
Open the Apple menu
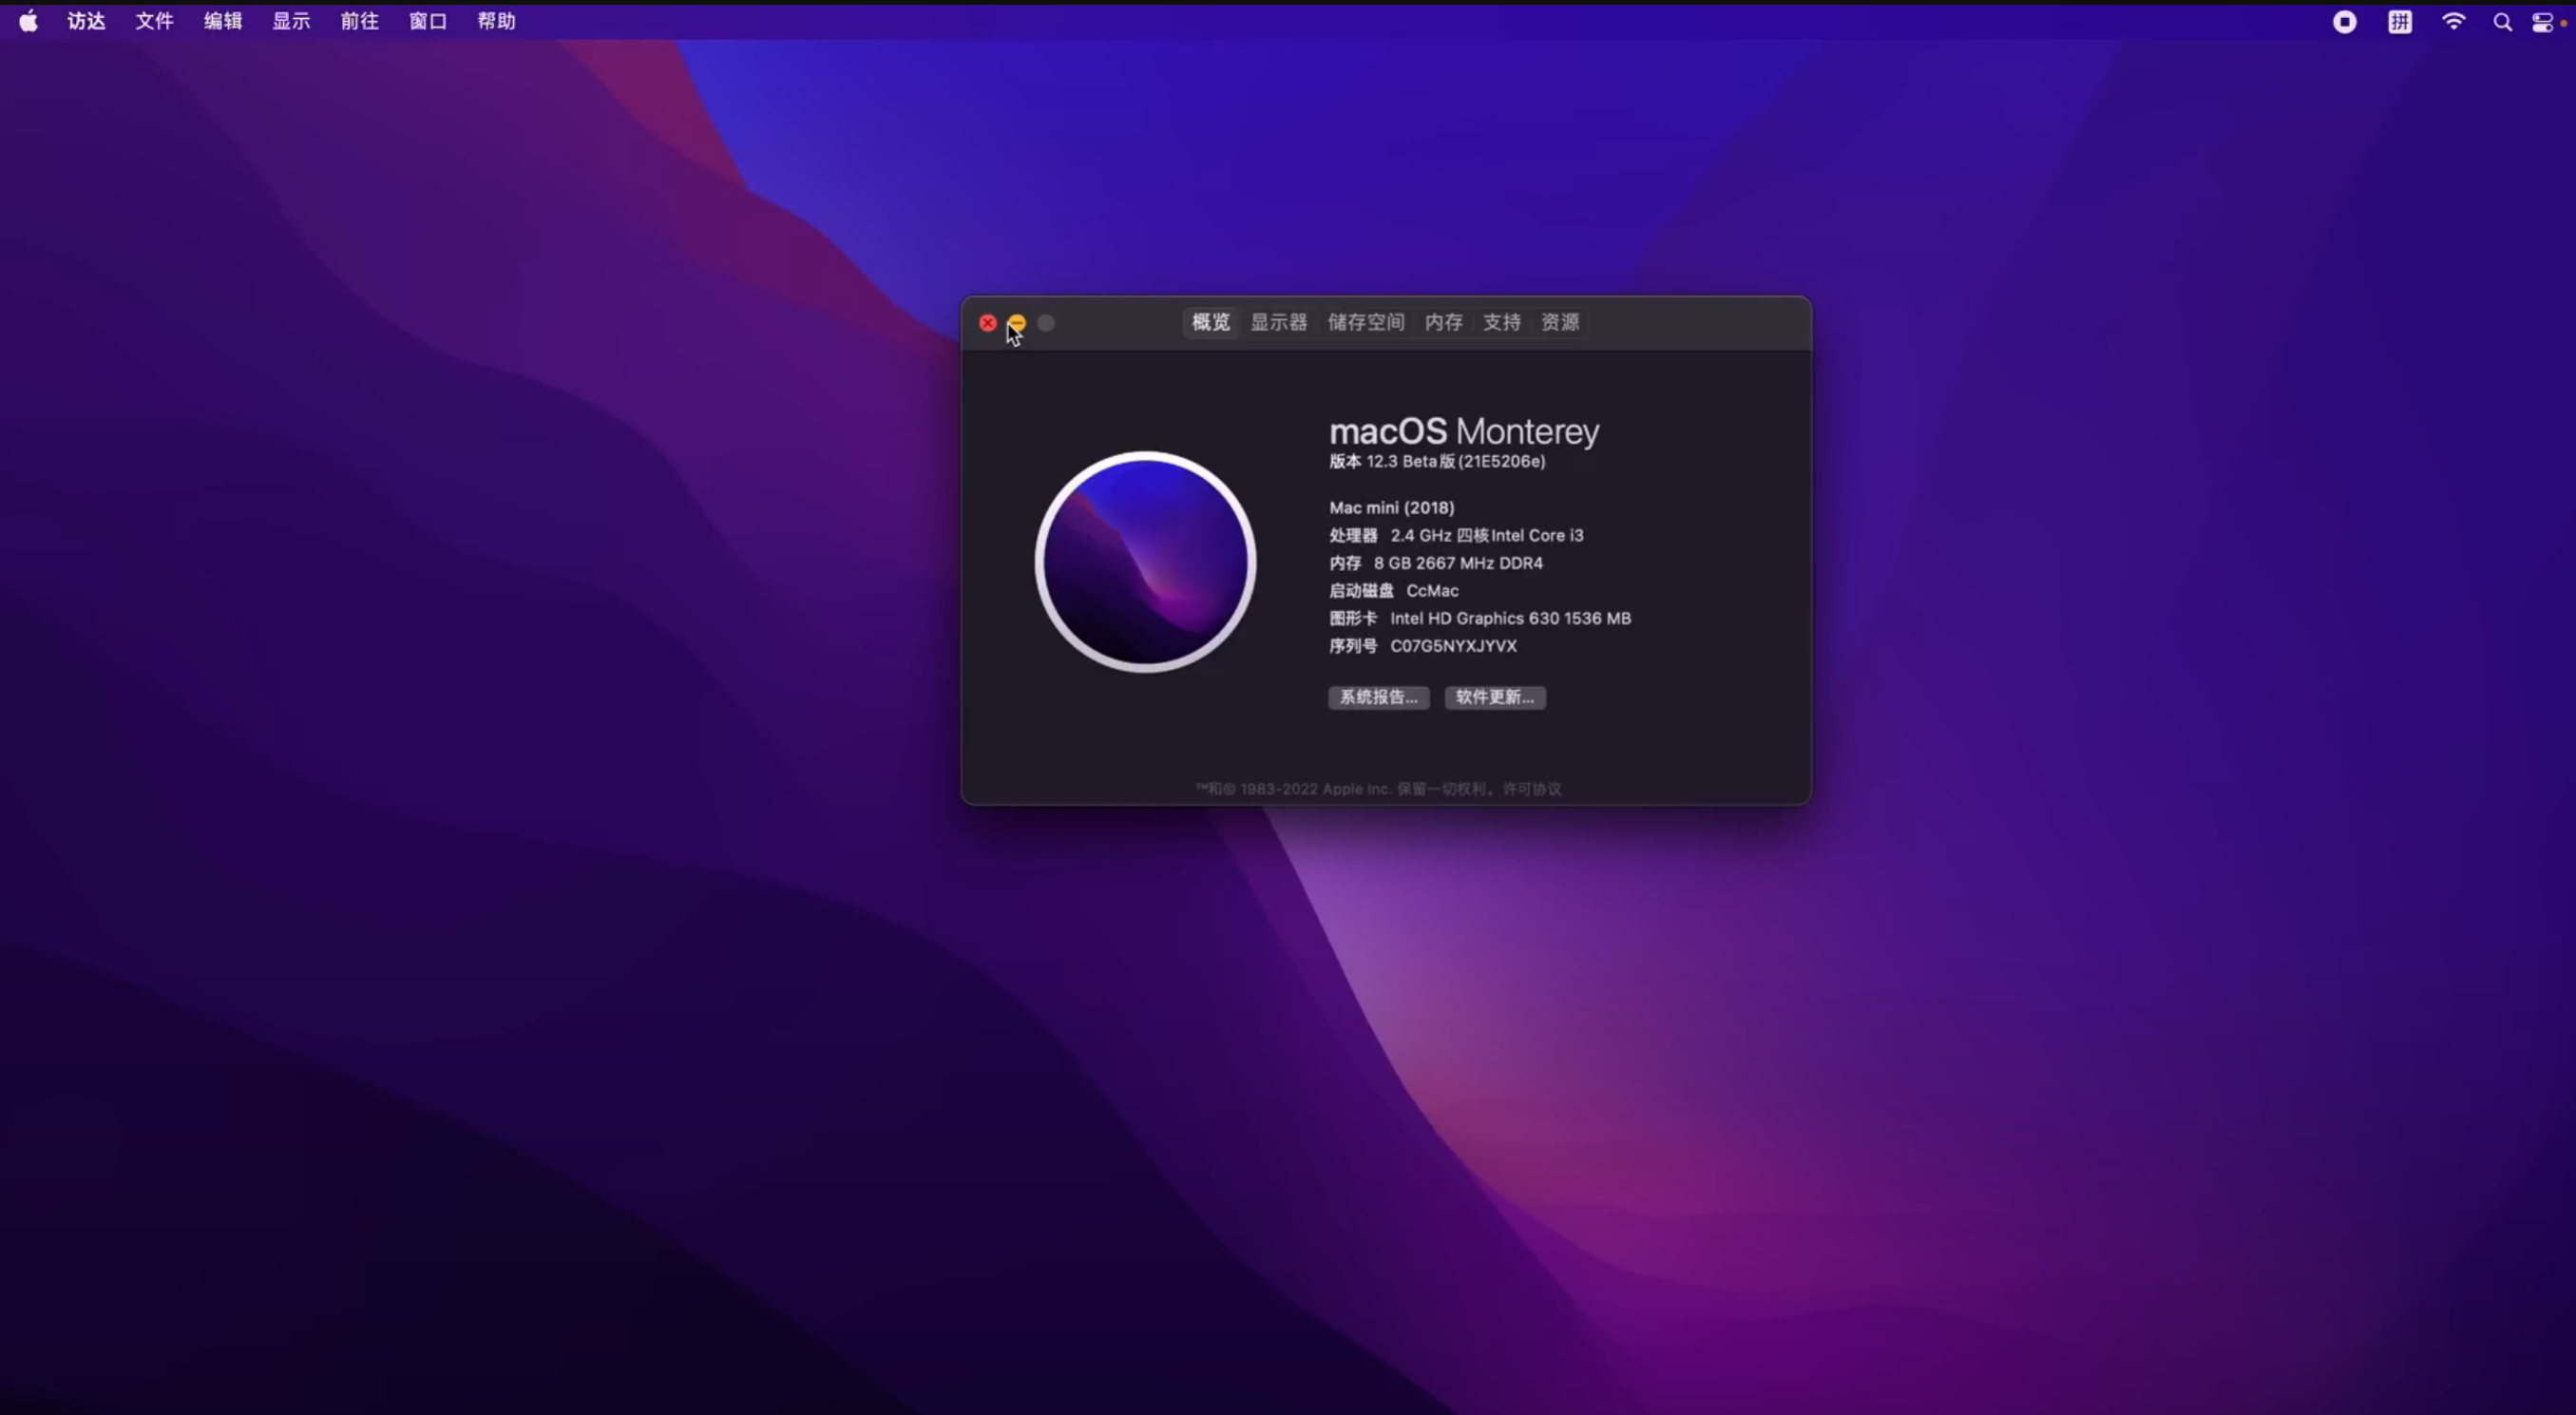pyautogui.click(x=28, y=21)
